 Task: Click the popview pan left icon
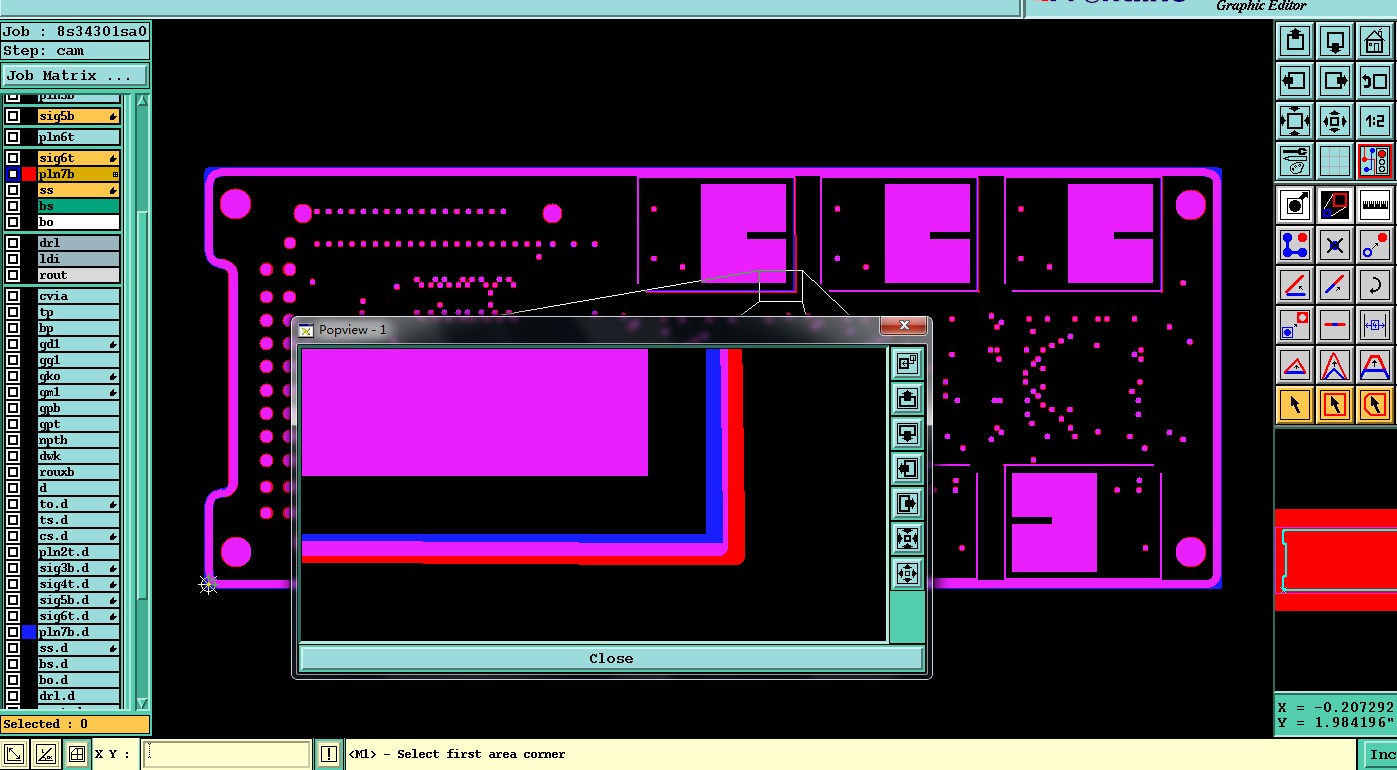(907, 469)
